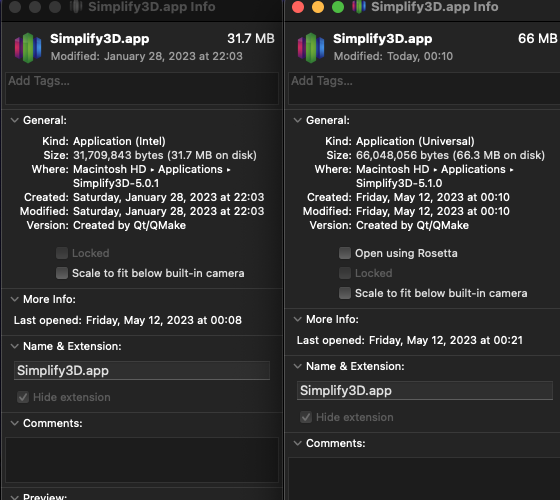Click Add Tags field in left window
The height and width of the screenshot is (500, 560).
142,89
